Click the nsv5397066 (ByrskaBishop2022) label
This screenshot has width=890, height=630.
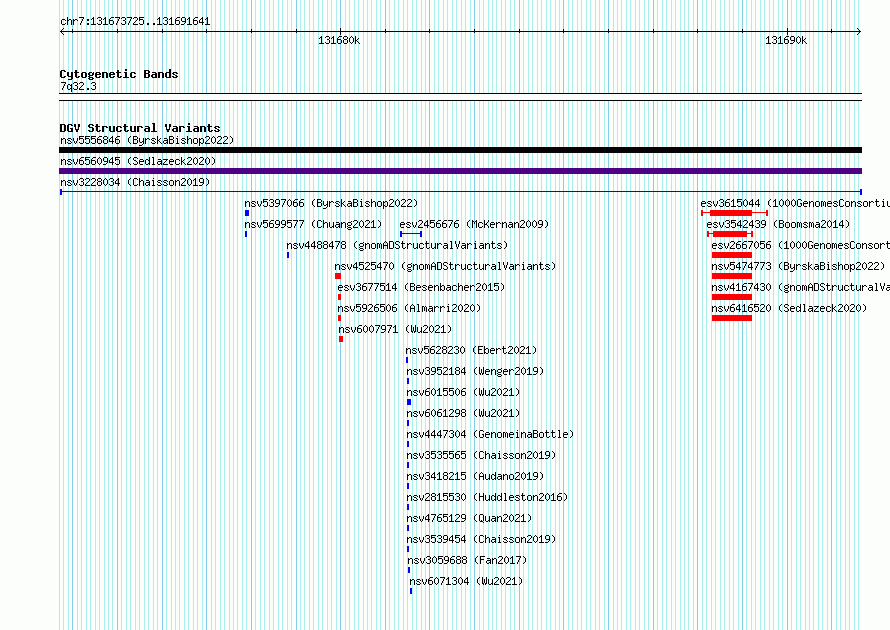(331, 203)
